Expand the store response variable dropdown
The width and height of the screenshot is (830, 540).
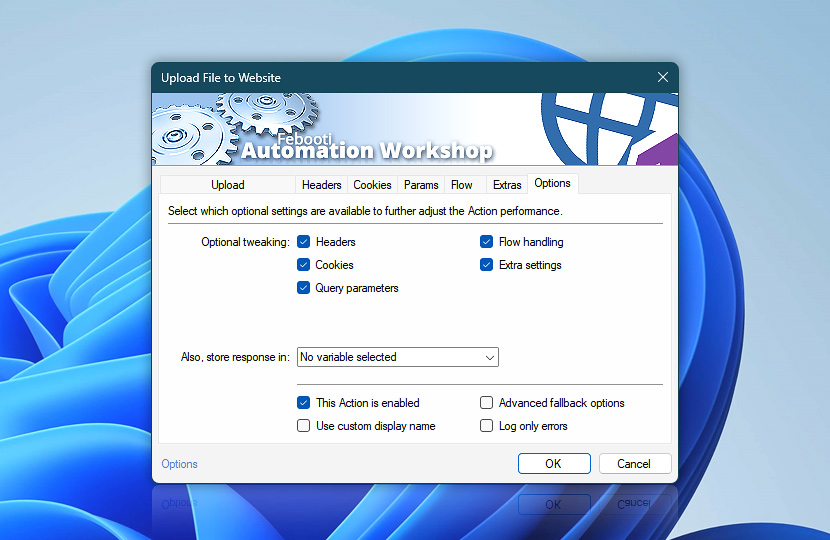tap(398, 357)
